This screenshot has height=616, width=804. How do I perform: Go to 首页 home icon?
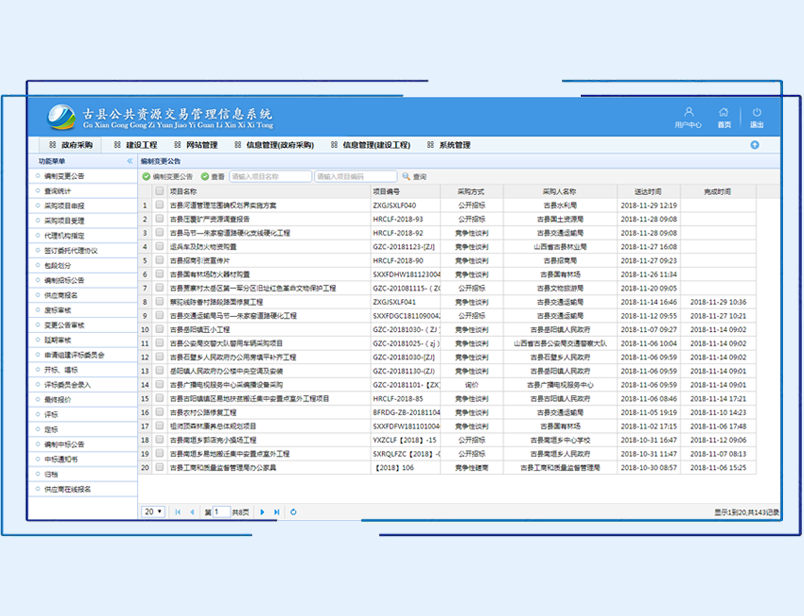click(x=723, y=113)
